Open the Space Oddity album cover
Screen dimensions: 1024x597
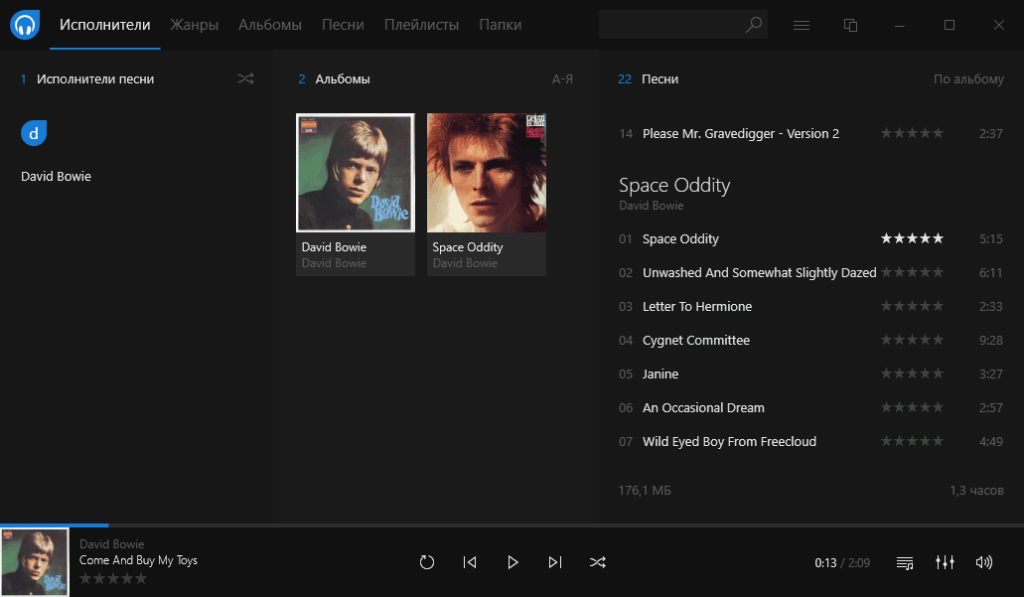pos(486,170)
